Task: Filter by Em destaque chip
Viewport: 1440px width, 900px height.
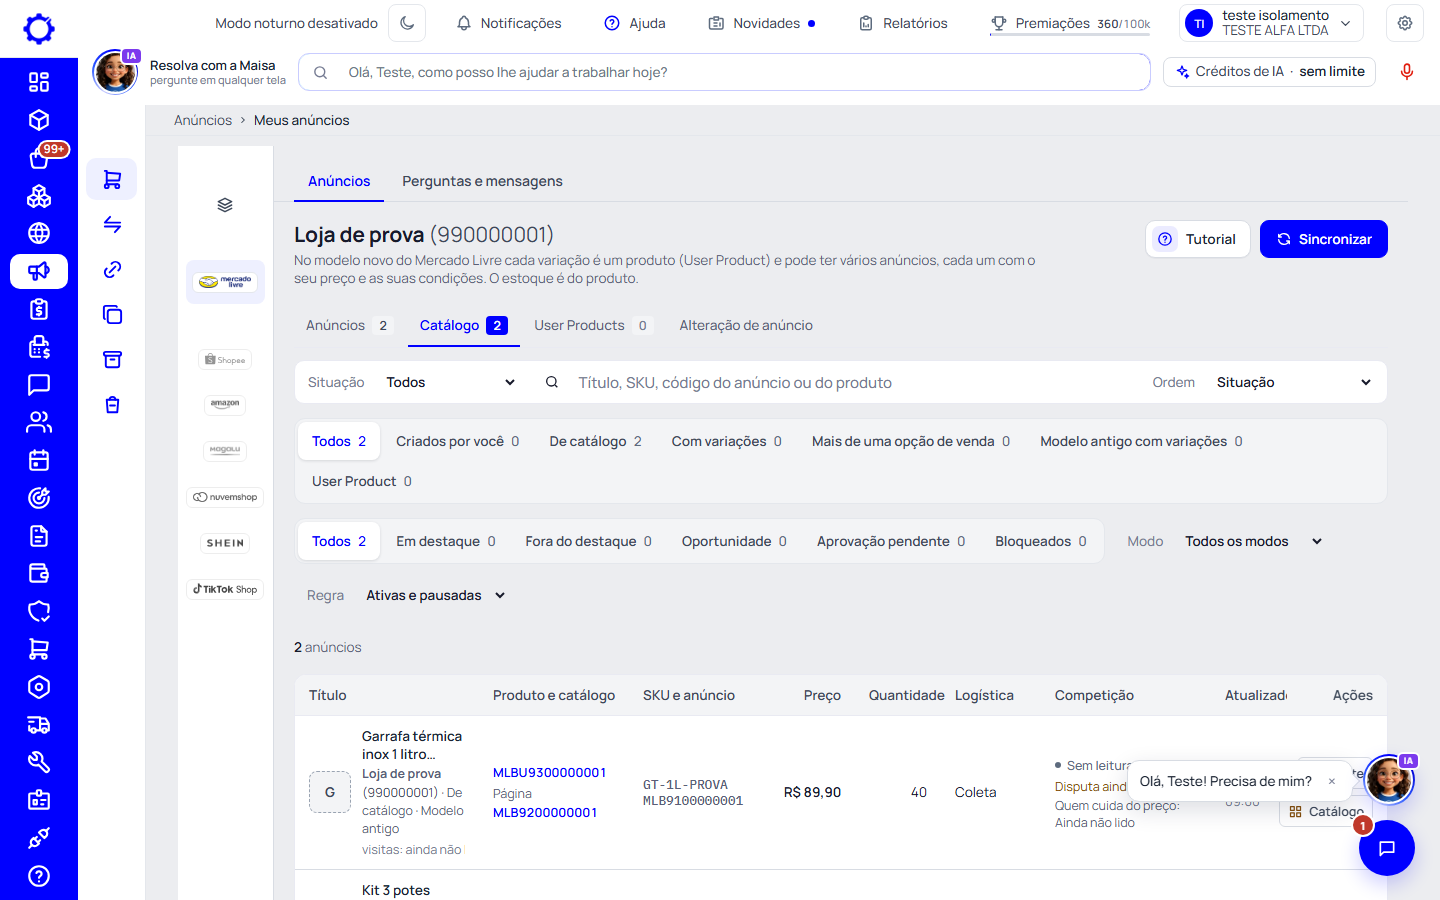Action: click(x=445, y=541)
